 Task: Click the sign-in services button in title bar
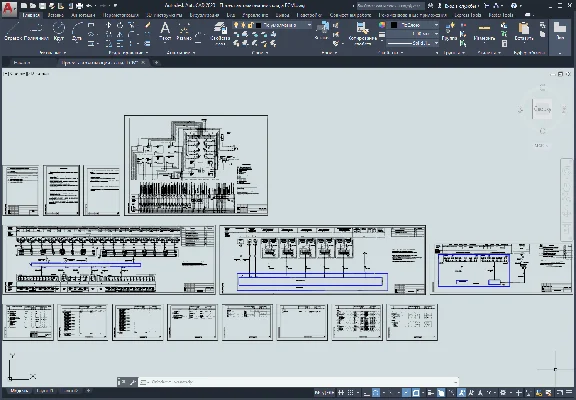(x=458, y=6)
